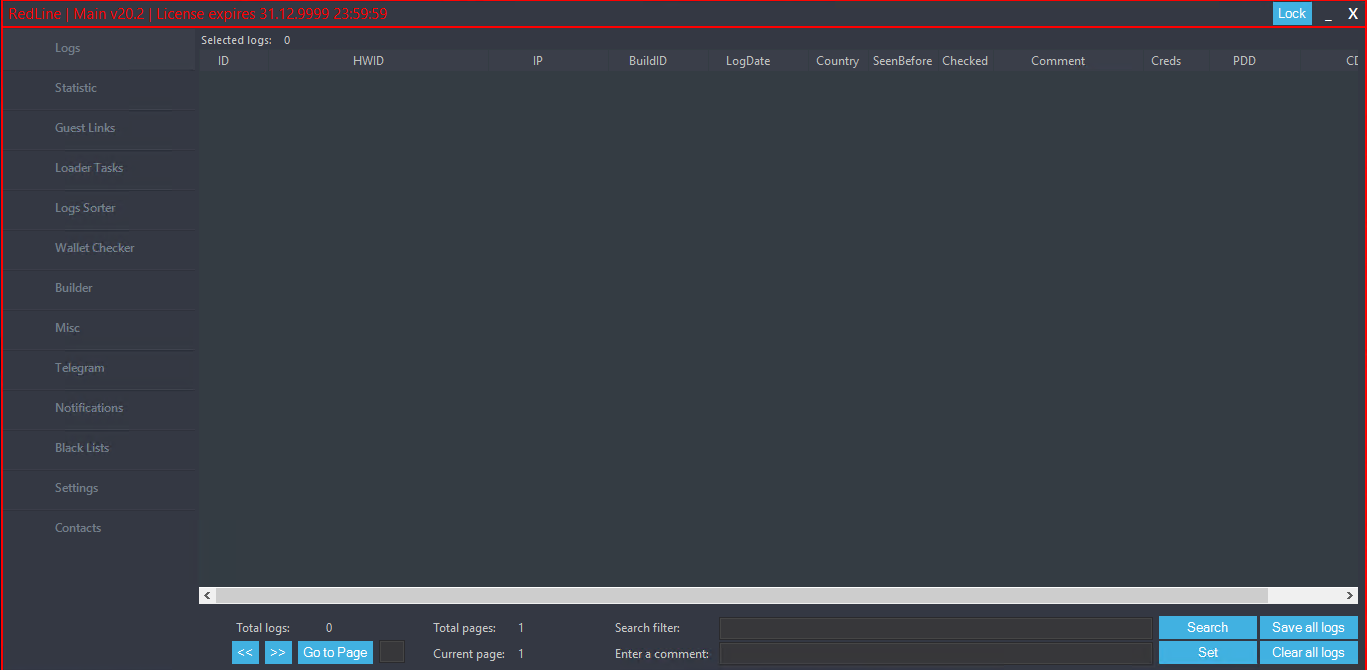Click the horizontal scrollbar's right arrow
This screenshot has height=670, width=1367.
click(1350, 595)
